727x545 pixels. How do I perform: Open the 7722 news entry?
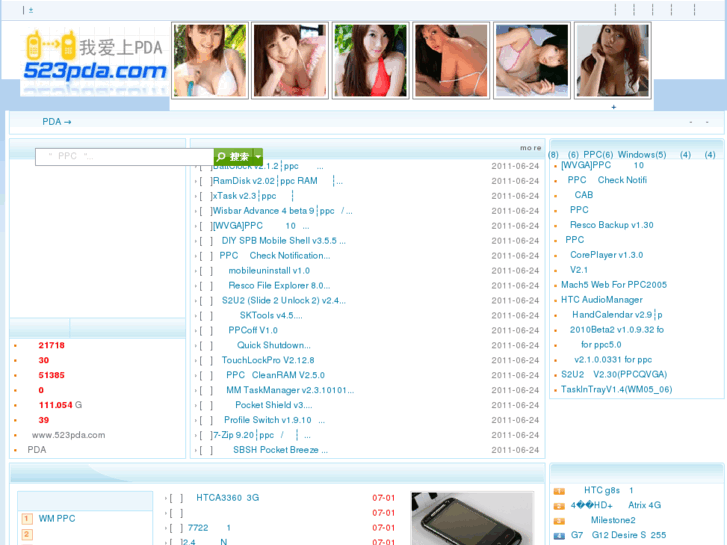(x=209, y=528)
